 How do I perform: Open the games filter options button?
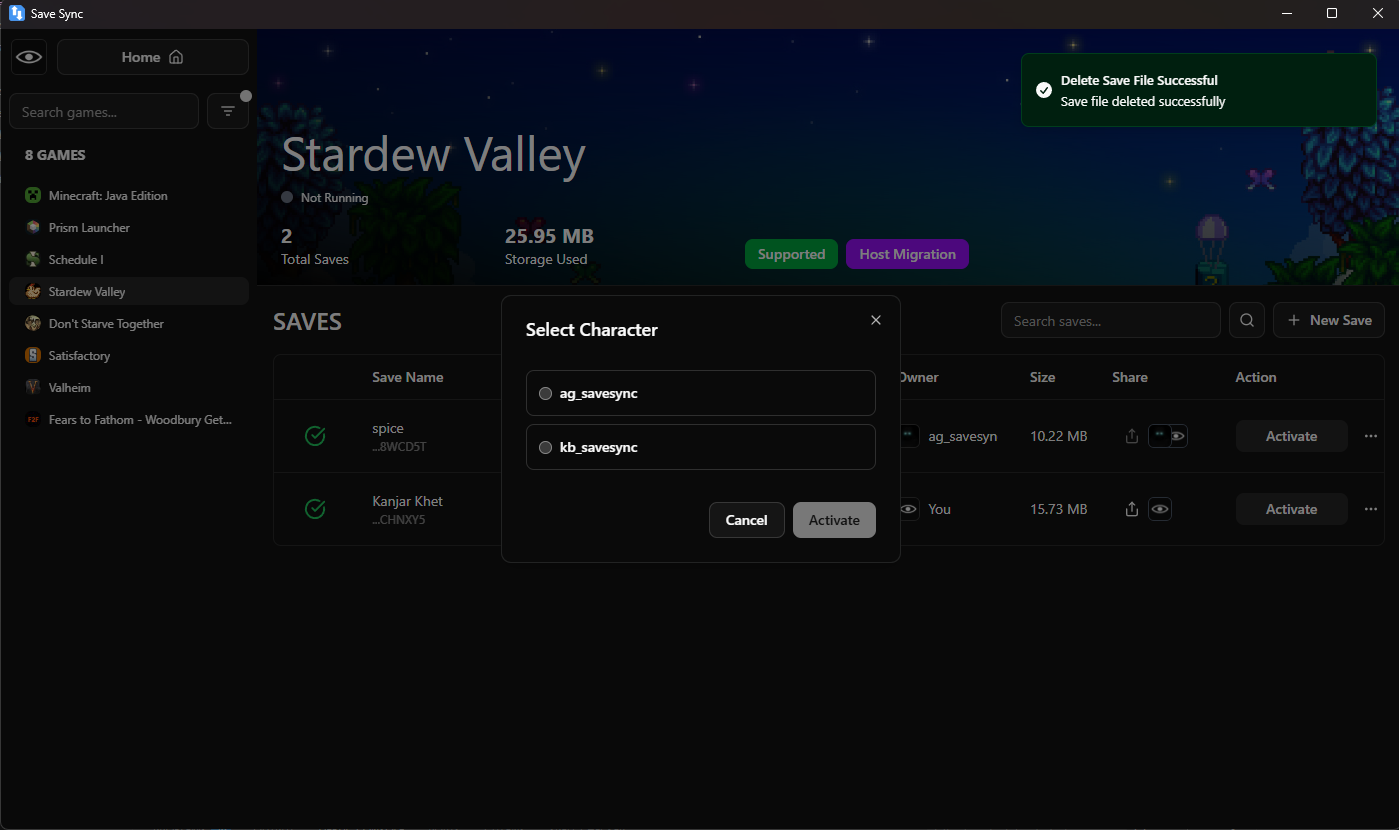click(228, 111)
